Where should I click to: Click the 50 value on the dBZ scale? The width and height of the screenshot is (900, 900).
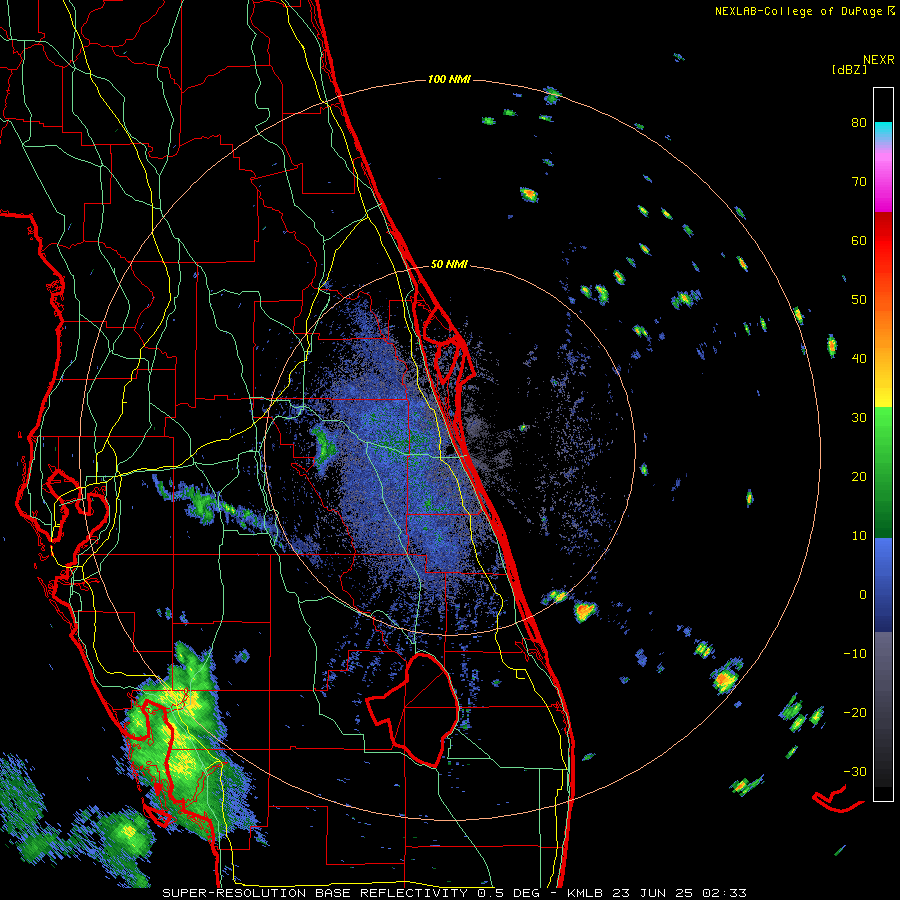859,300
